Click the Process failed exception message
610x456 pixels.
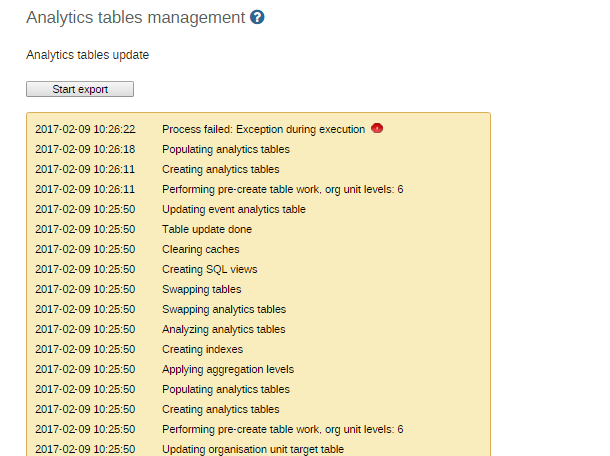pyautogui.click(x=263, y=129)
